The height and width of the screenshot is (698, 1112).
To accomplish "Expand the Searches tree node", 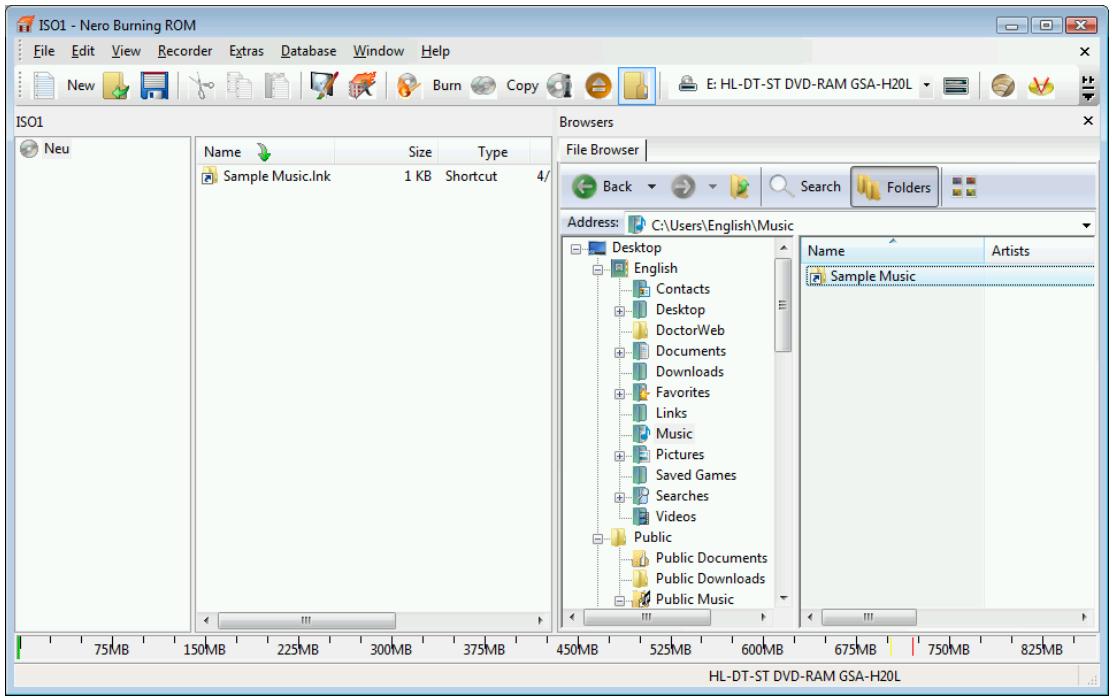I will [619, 497].
